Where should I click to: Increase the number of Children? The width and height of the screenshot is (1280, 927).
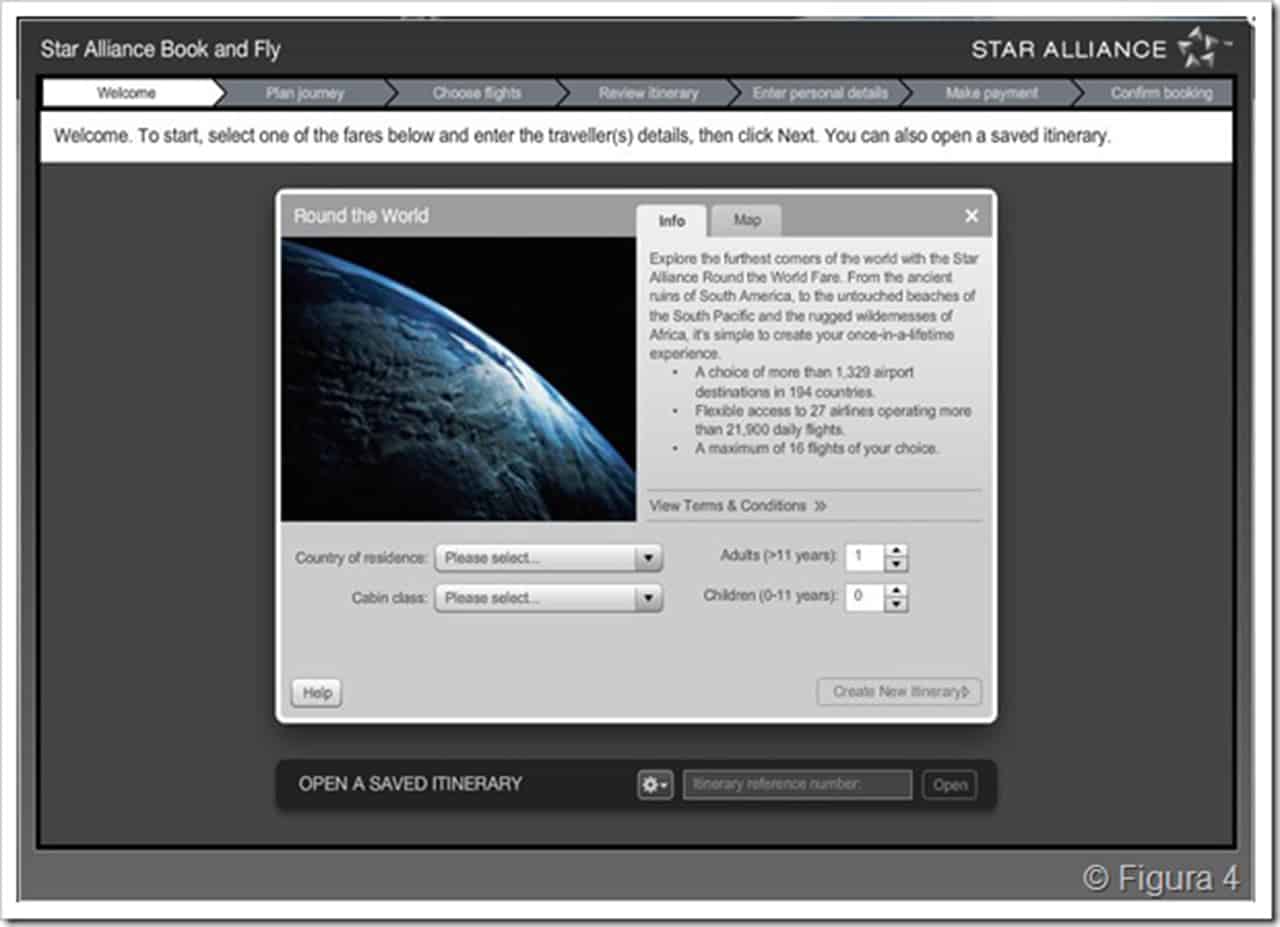click(x=897, y=591)
